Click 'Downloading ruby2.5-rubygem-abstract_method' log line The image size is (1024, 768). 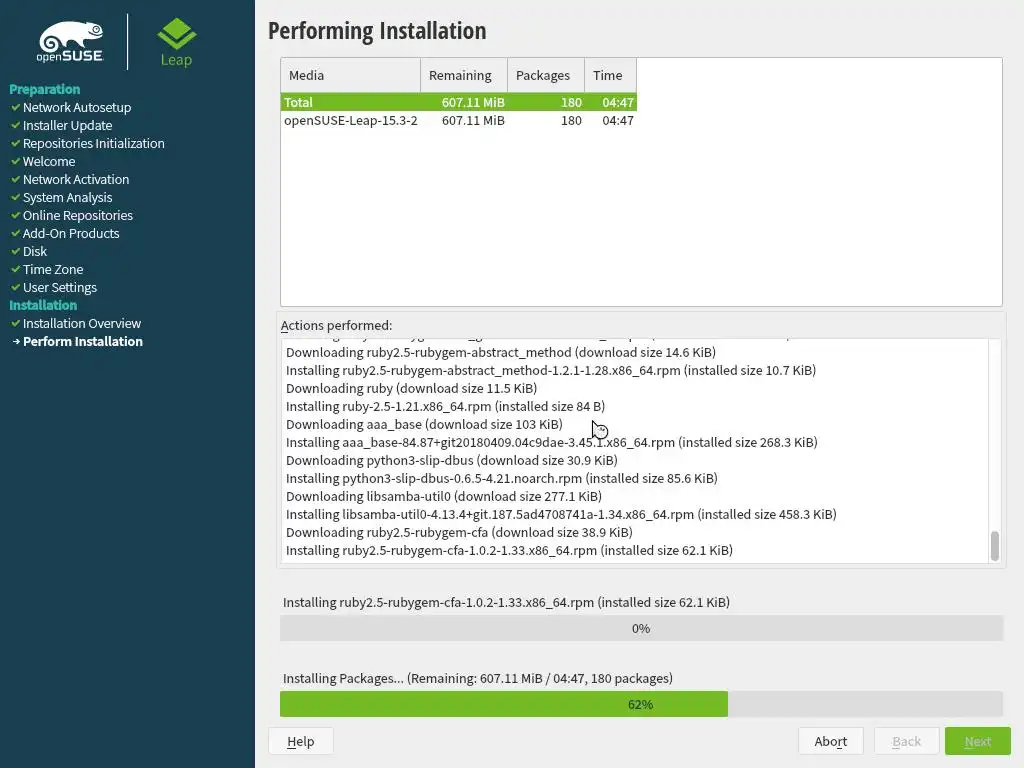tap(501, 352)
